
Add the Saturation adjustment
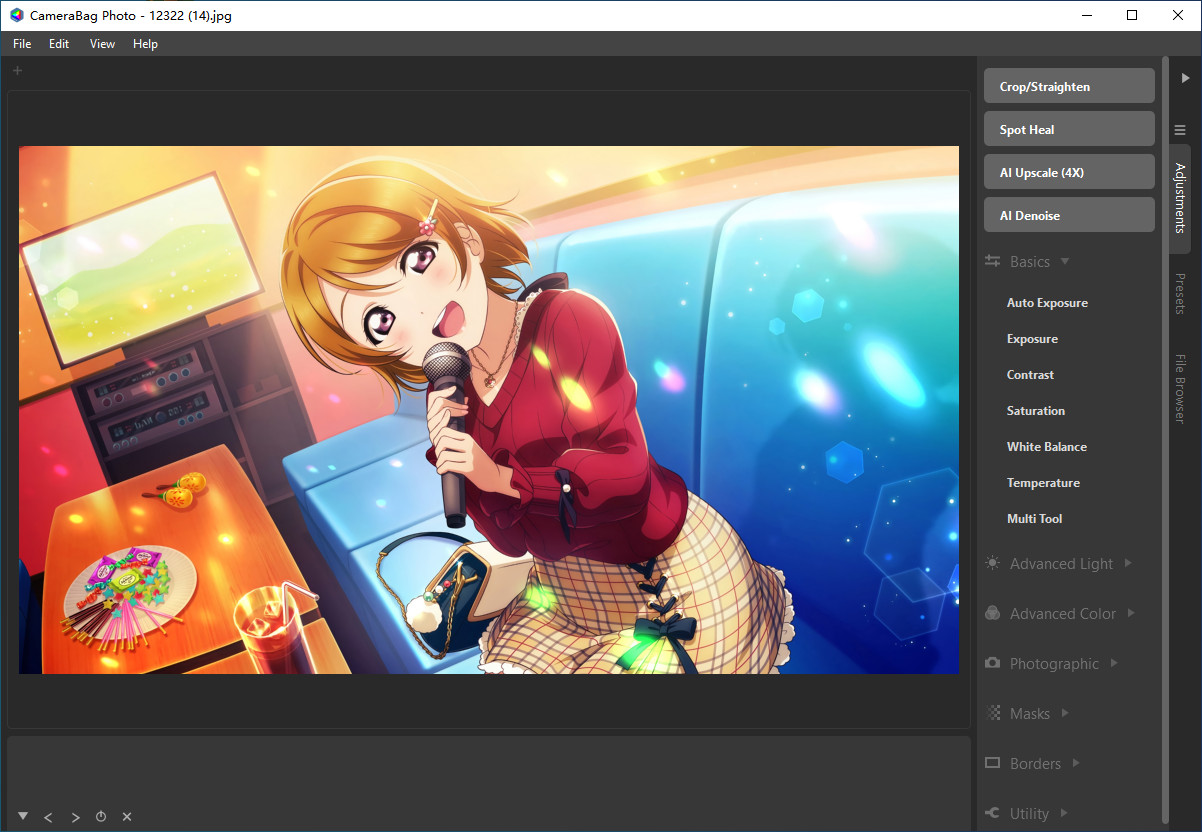click(1036, 411)
